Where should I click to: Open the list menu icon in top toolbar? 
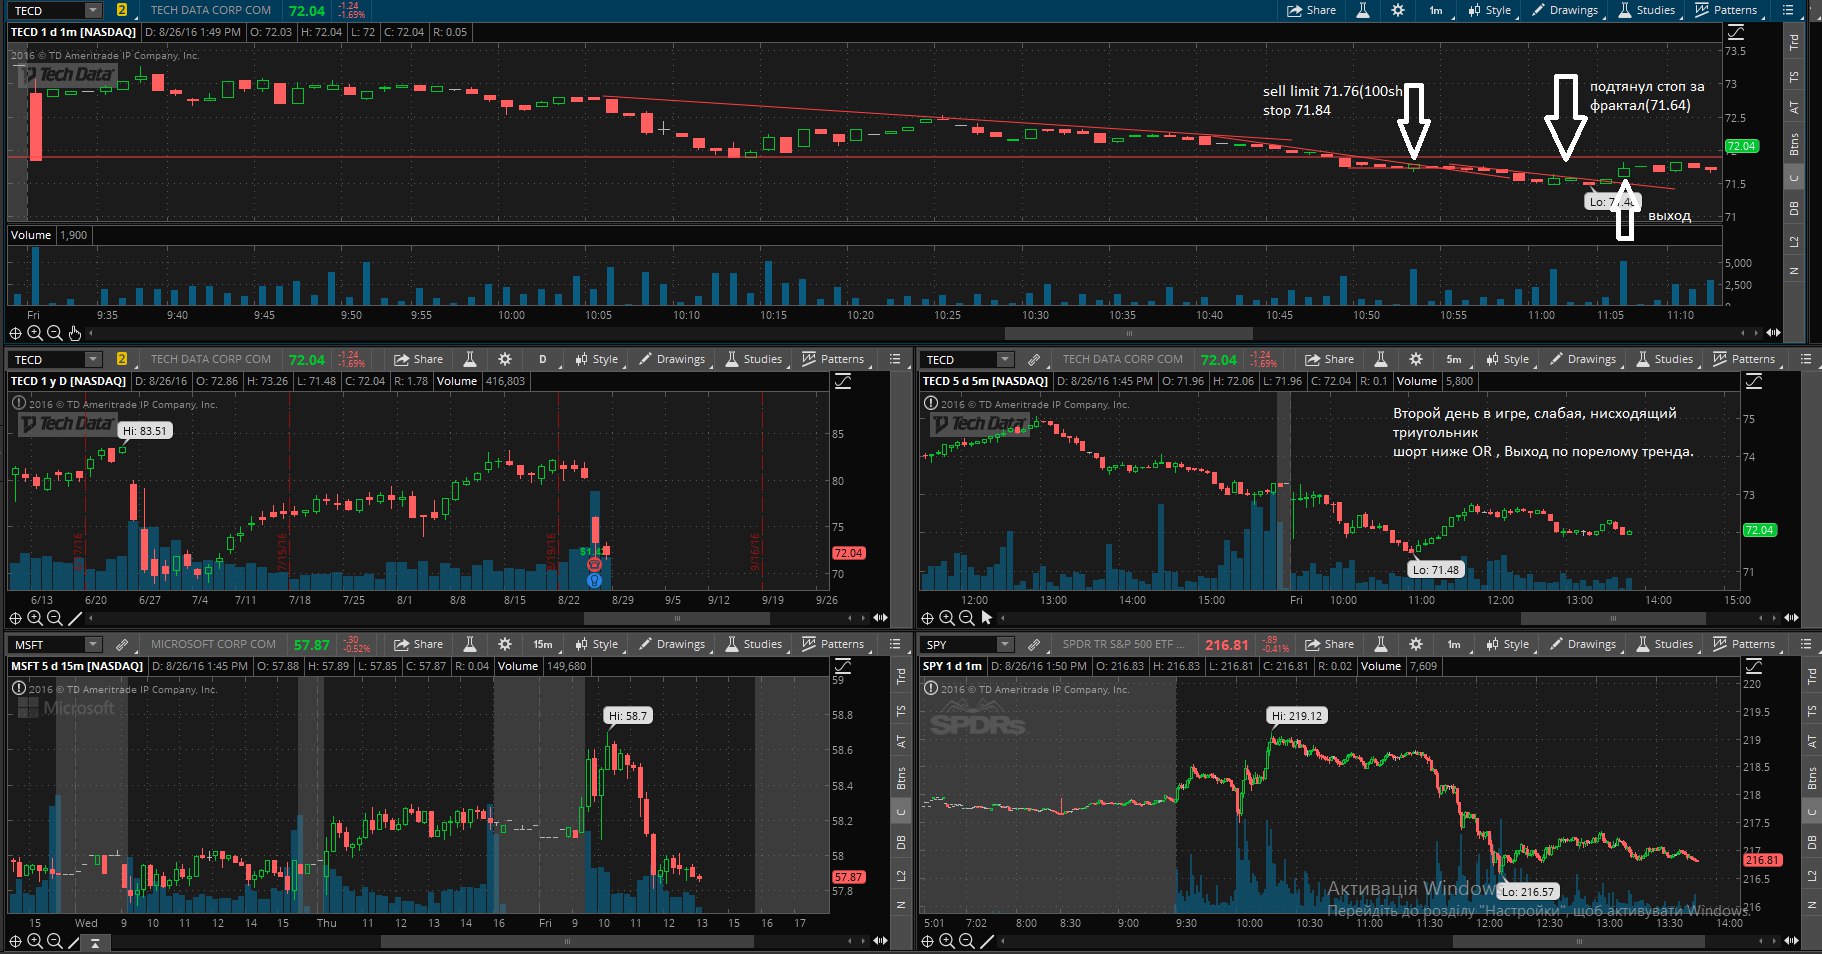[1787, 10]
